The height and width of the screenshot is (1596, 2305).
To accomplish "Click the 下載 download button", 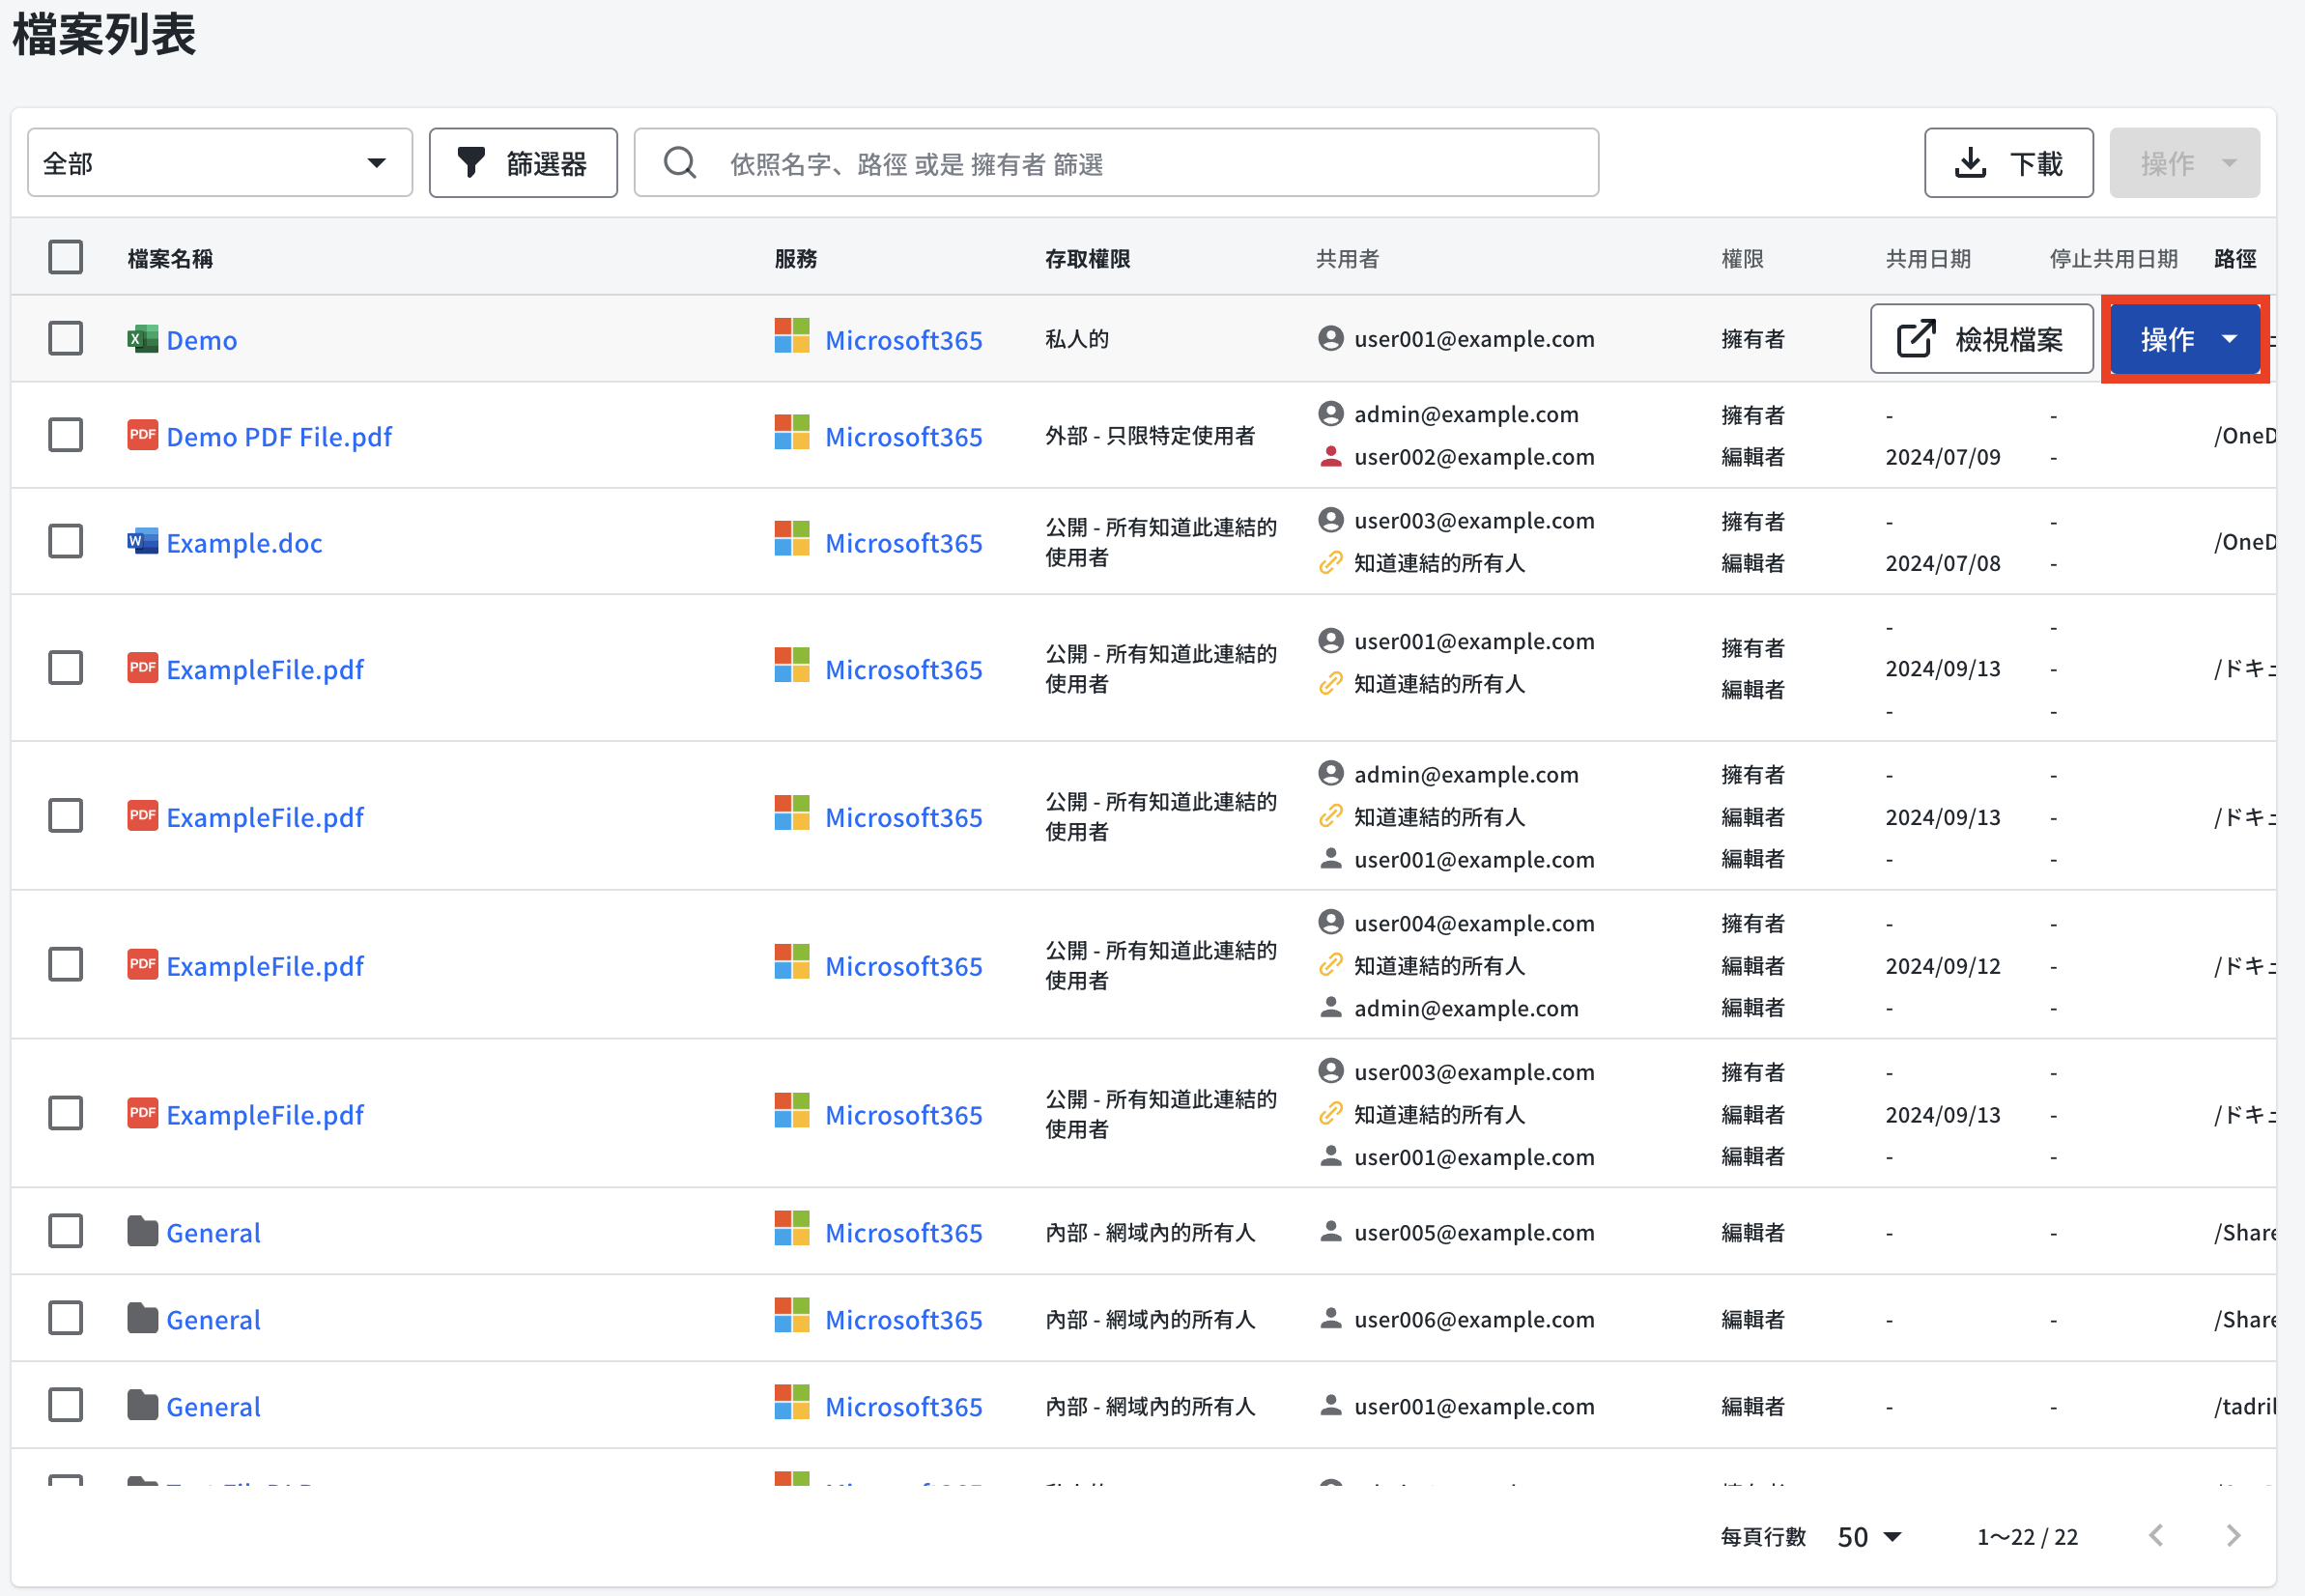I will coord(2009,163).
